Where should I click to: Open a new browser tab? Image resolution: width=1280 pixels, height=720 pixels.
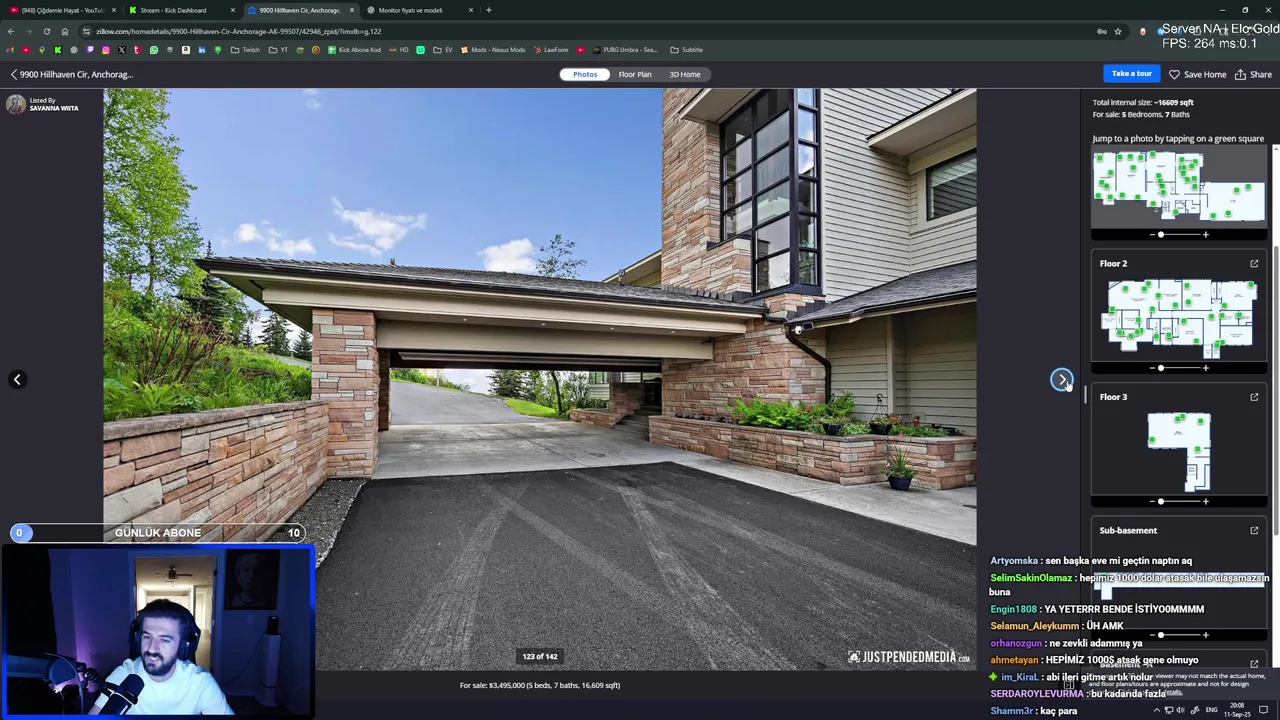coord(488,10)
